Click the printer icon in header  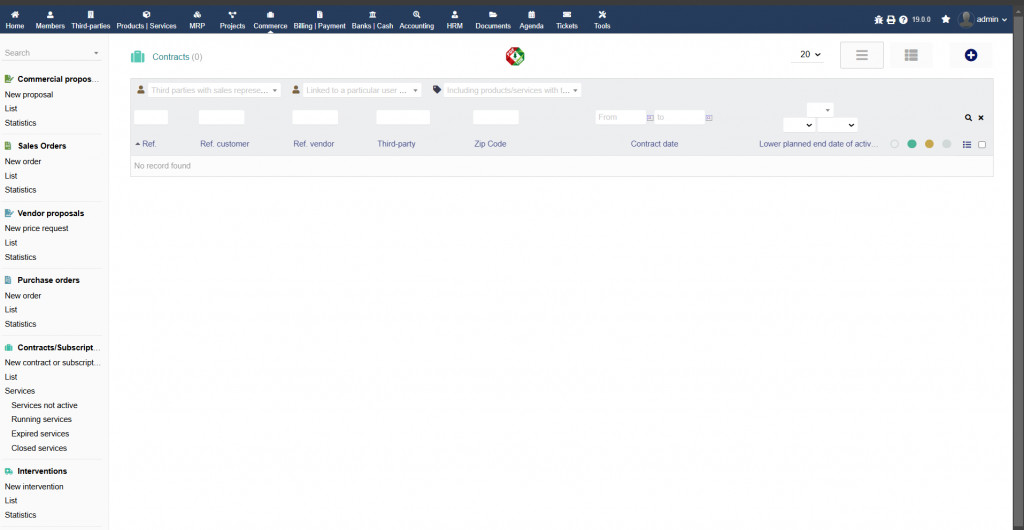point(891,20)
